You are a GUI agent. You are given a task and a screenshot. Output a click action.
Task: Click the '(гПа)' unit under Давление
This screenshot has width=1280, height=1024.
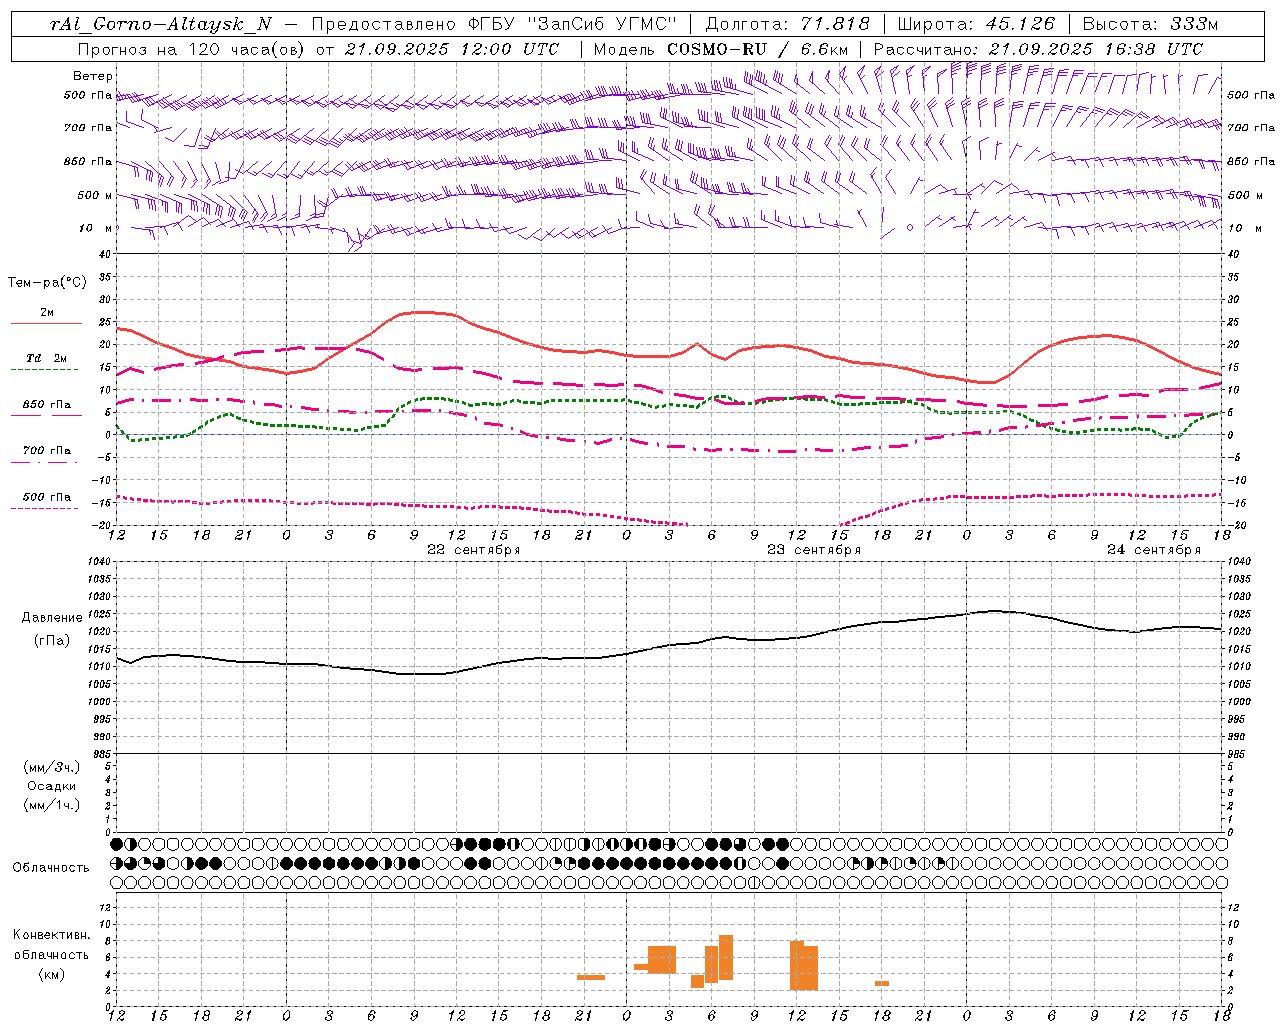click(52, 641)
